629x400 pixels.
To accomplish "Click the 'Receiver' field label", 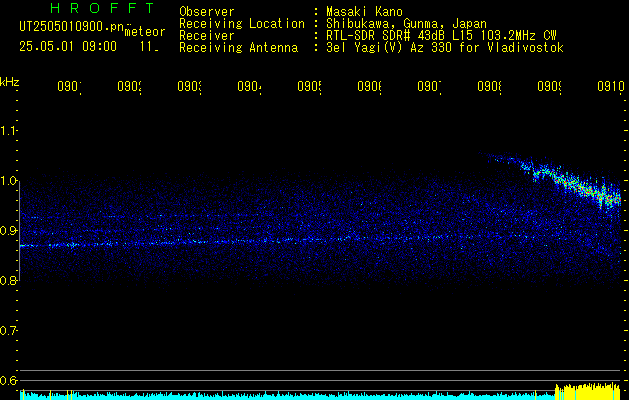I will [x=207, y=36].
